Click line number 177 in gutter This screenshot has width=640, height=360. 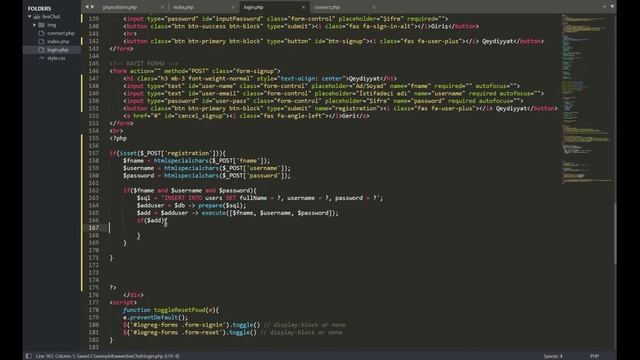(x=93, y=302)
